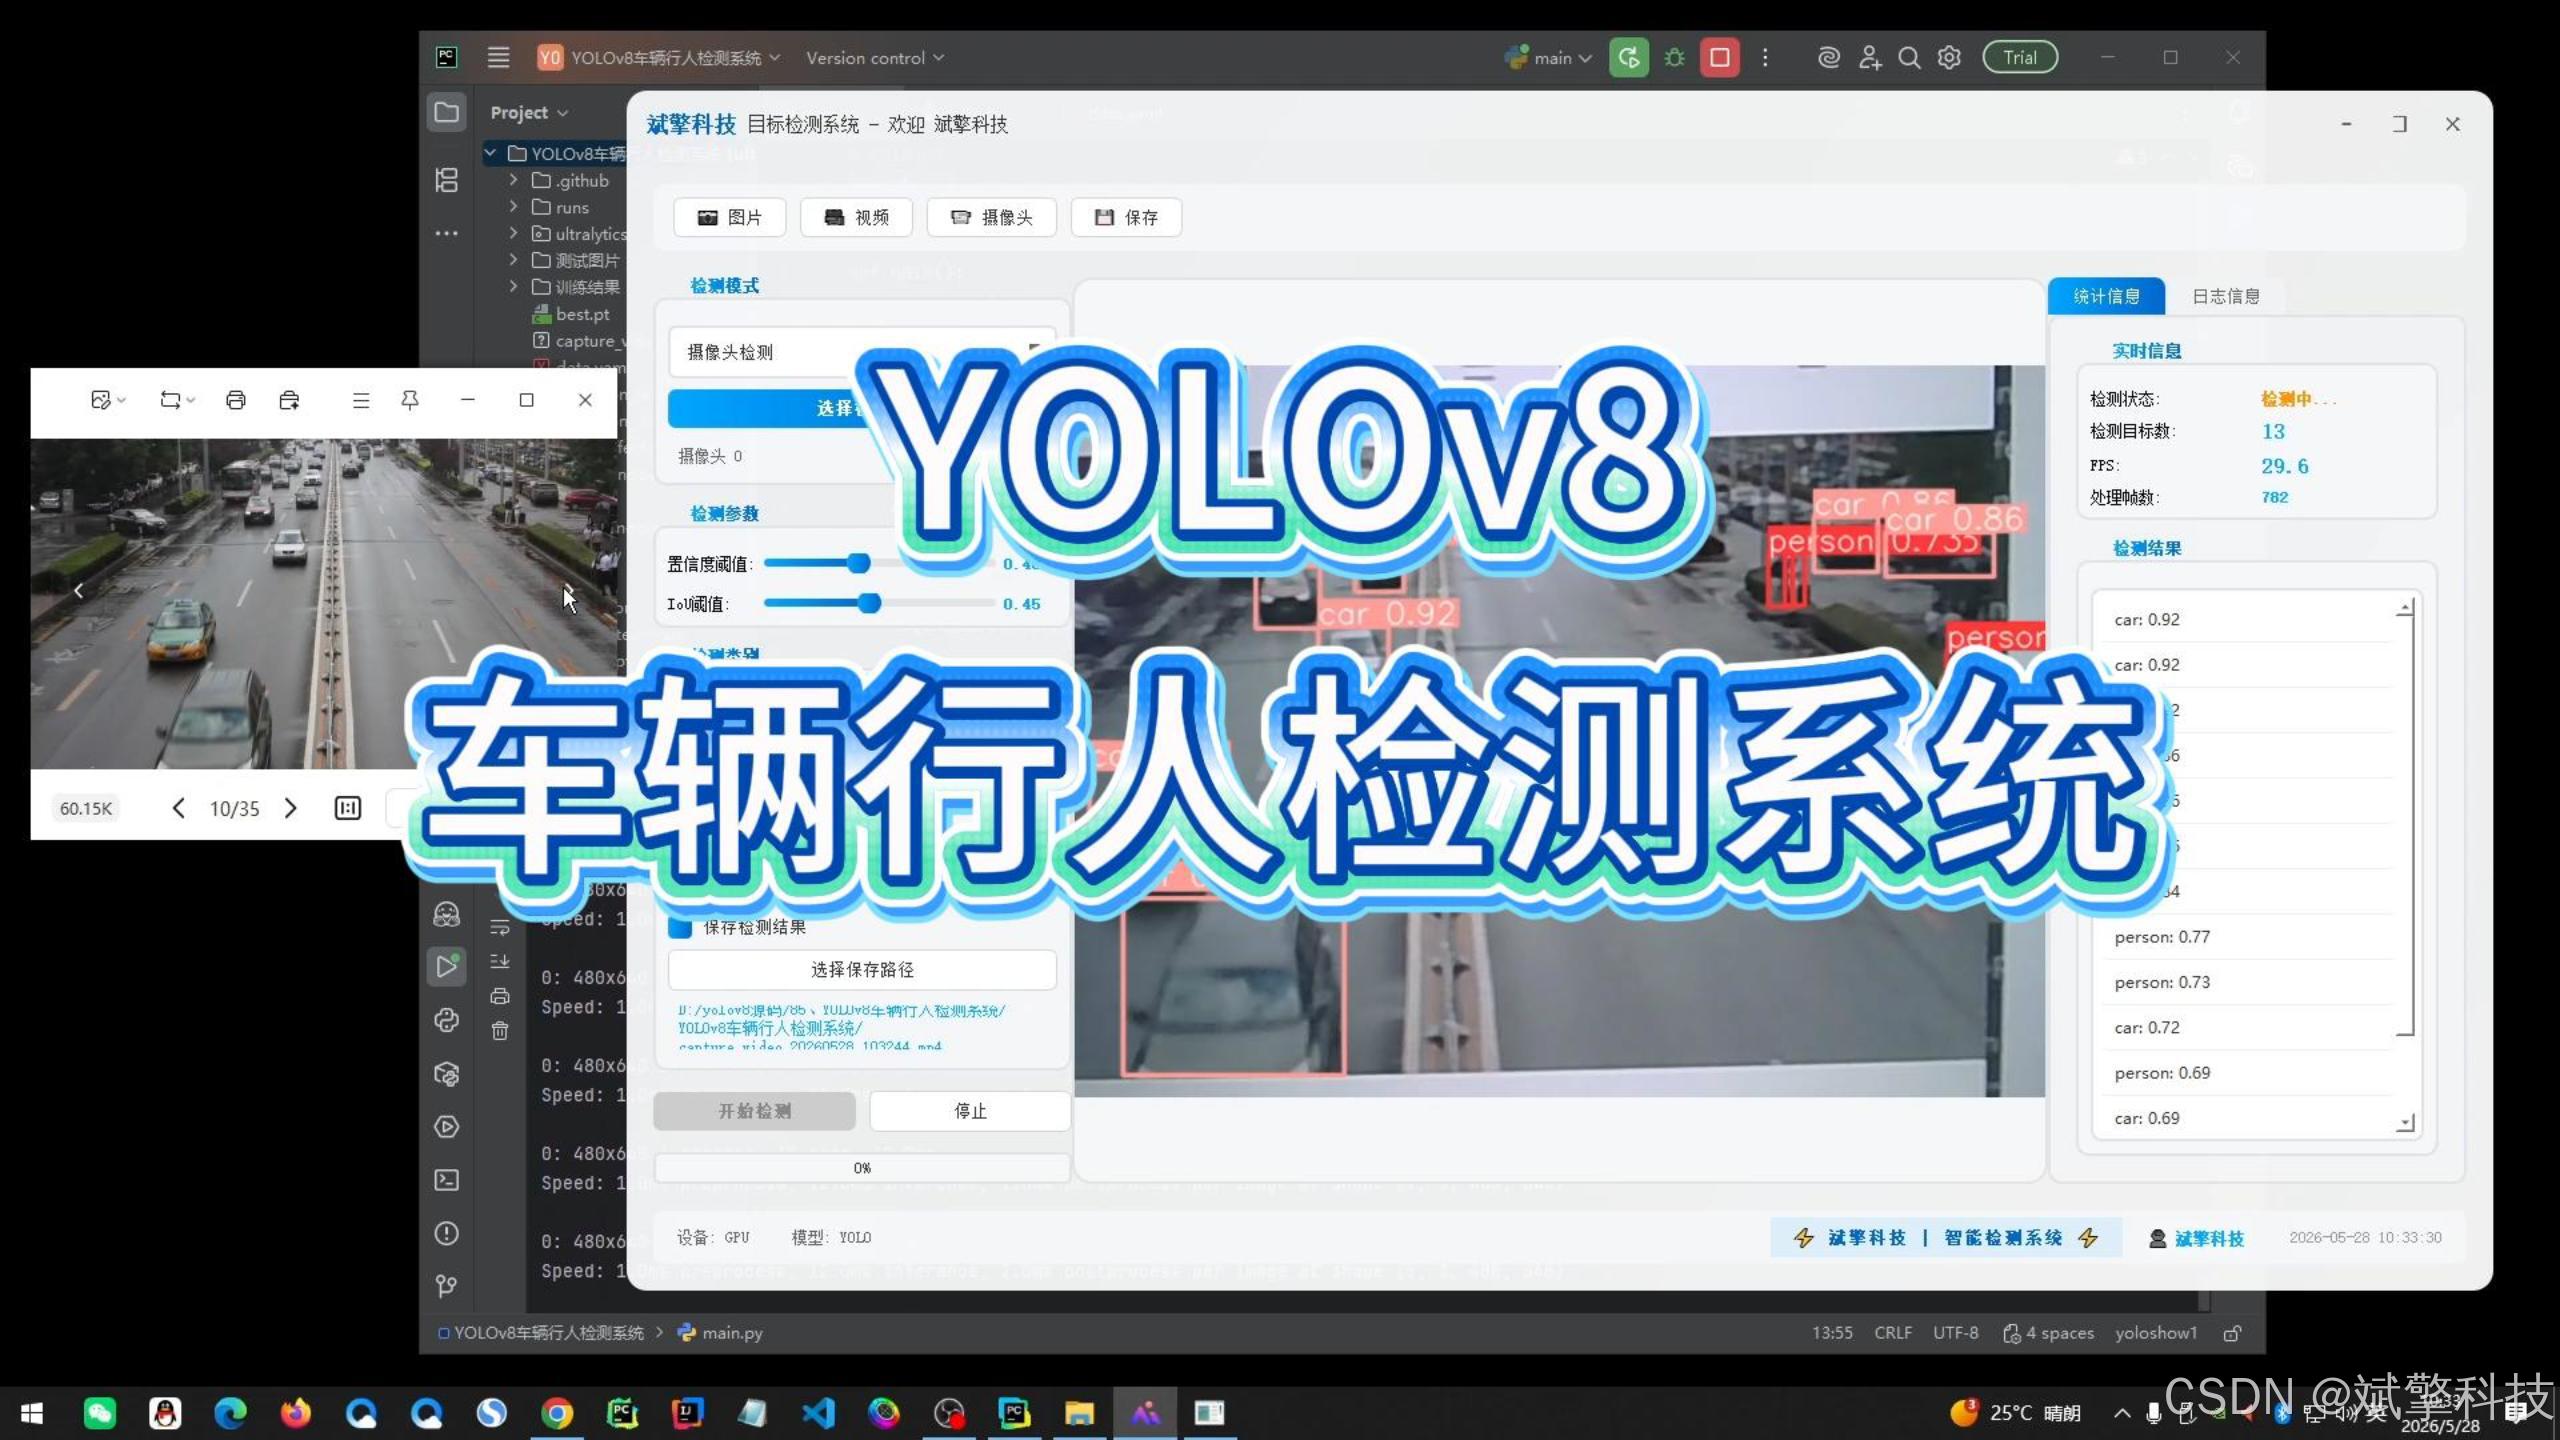
Task: Click print icon in image viewer toolbar
Action: click(235, 400)
